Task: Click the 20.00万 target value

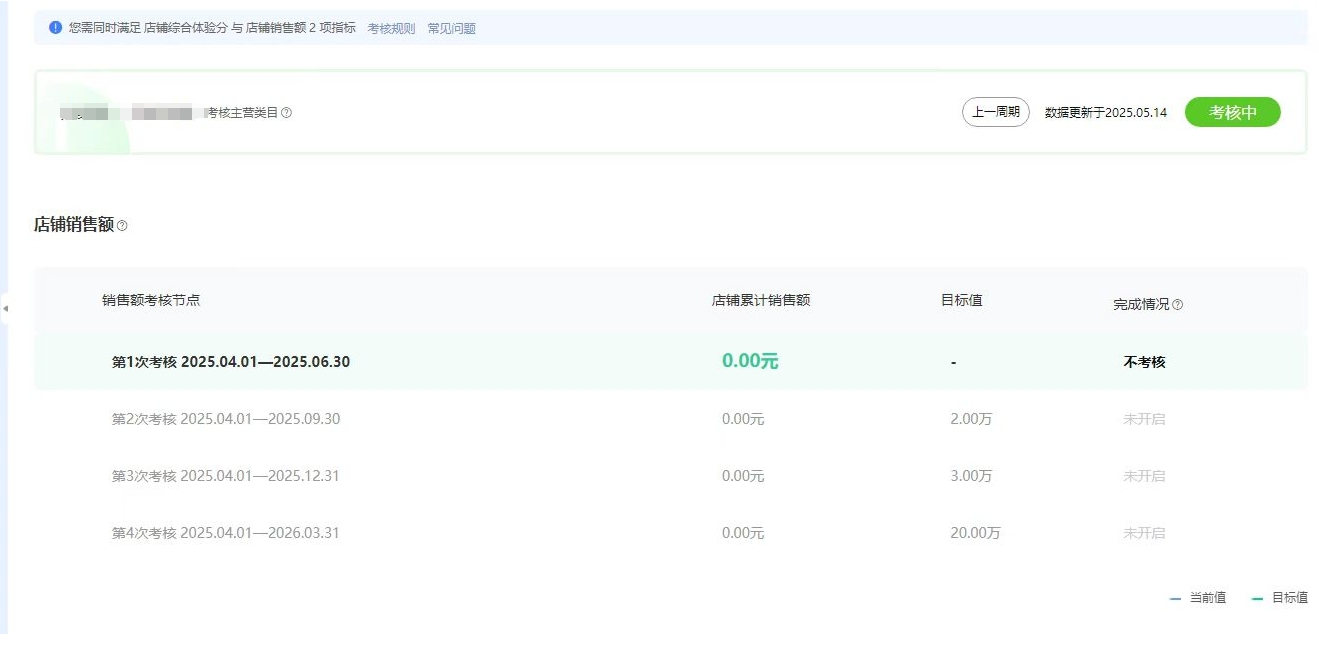Action: click(975, 533)
